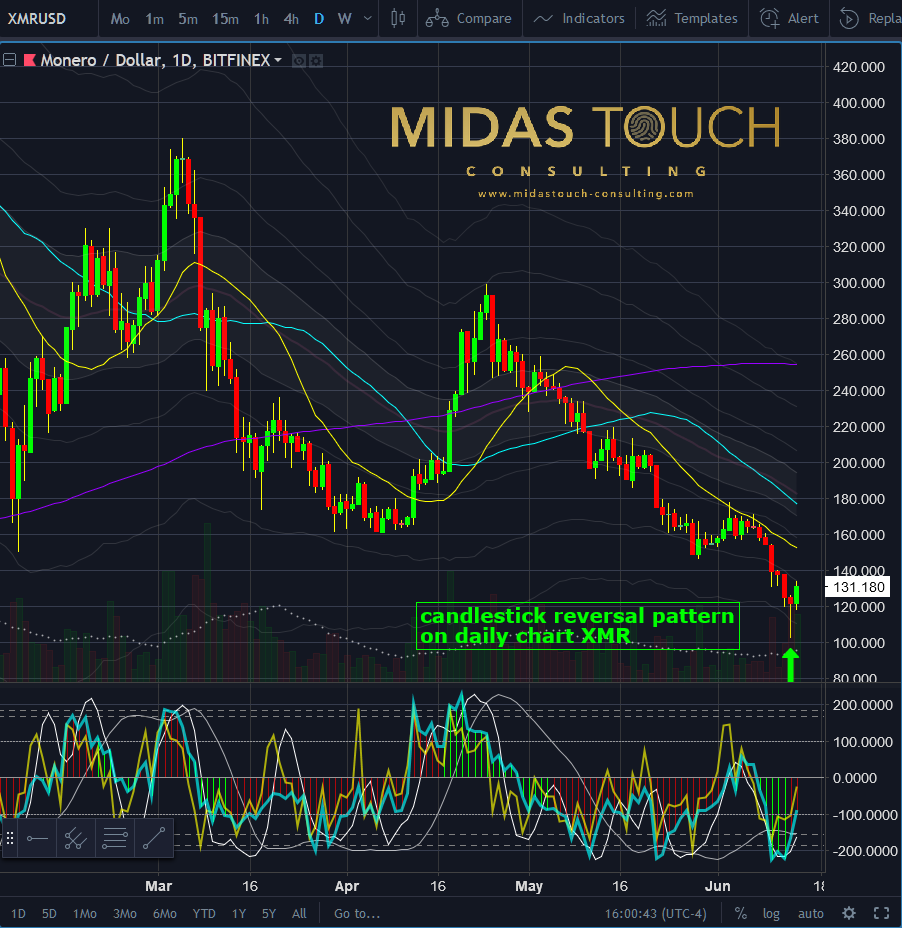Toggle the percent scale mode
The height and width of the screenshot is (928, 902).
pos(740,913)
